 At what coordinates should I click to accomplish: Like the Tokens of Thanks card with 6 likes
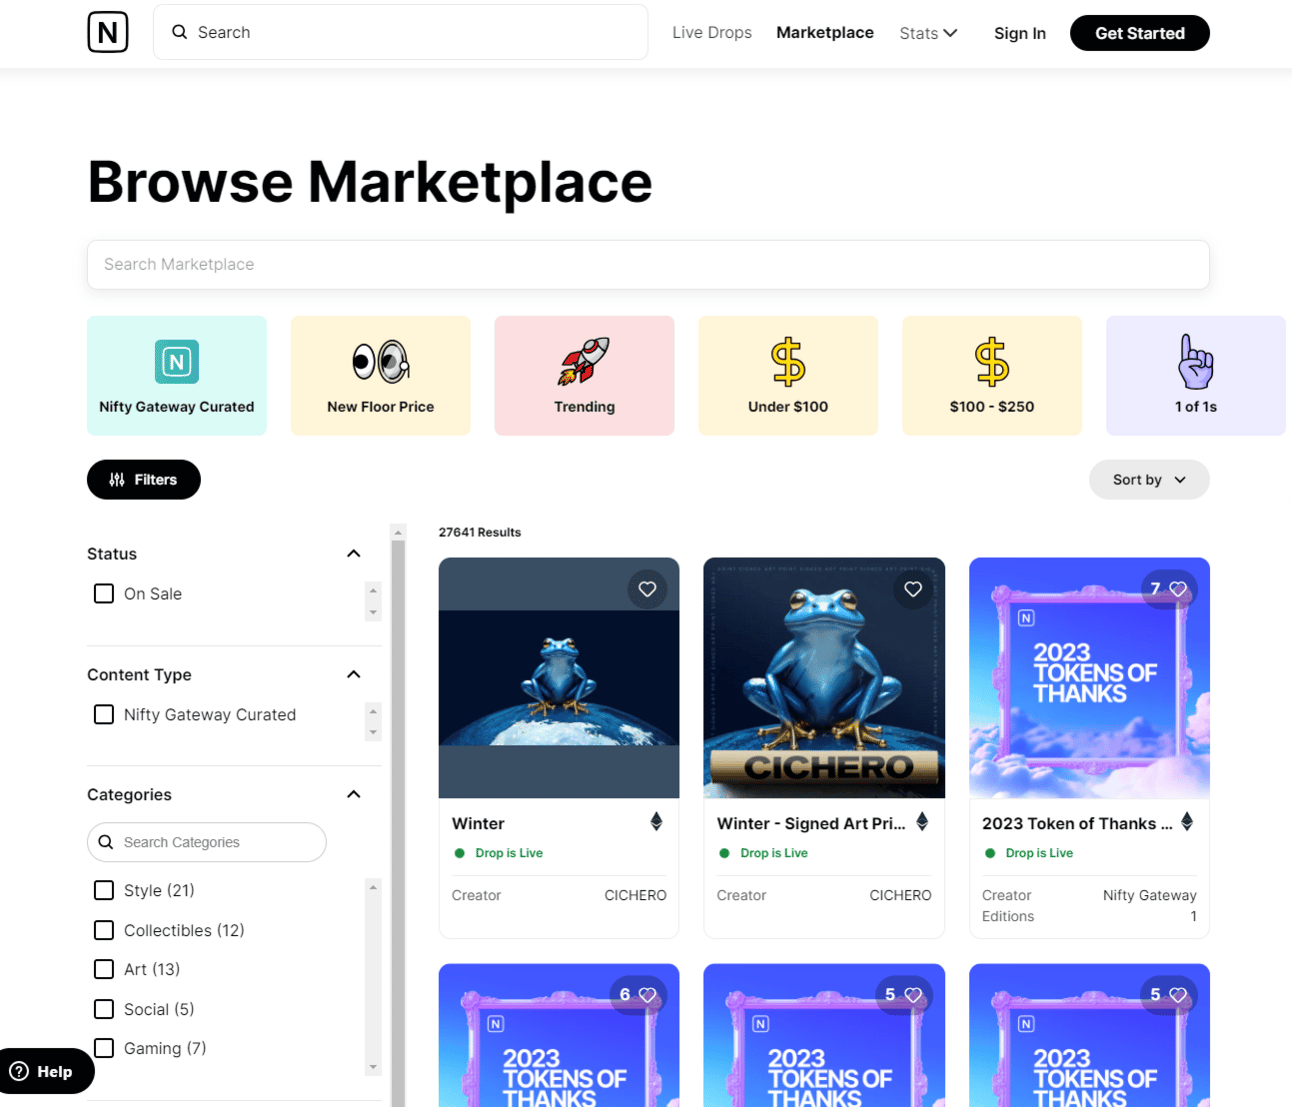point(647,995)
